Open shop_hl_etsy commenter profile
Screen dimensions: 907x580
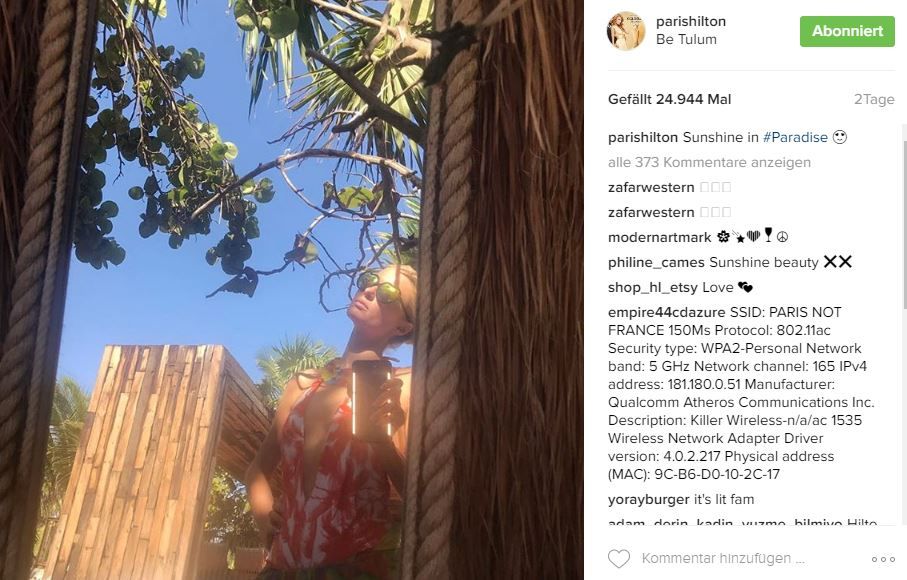point(652,287)
